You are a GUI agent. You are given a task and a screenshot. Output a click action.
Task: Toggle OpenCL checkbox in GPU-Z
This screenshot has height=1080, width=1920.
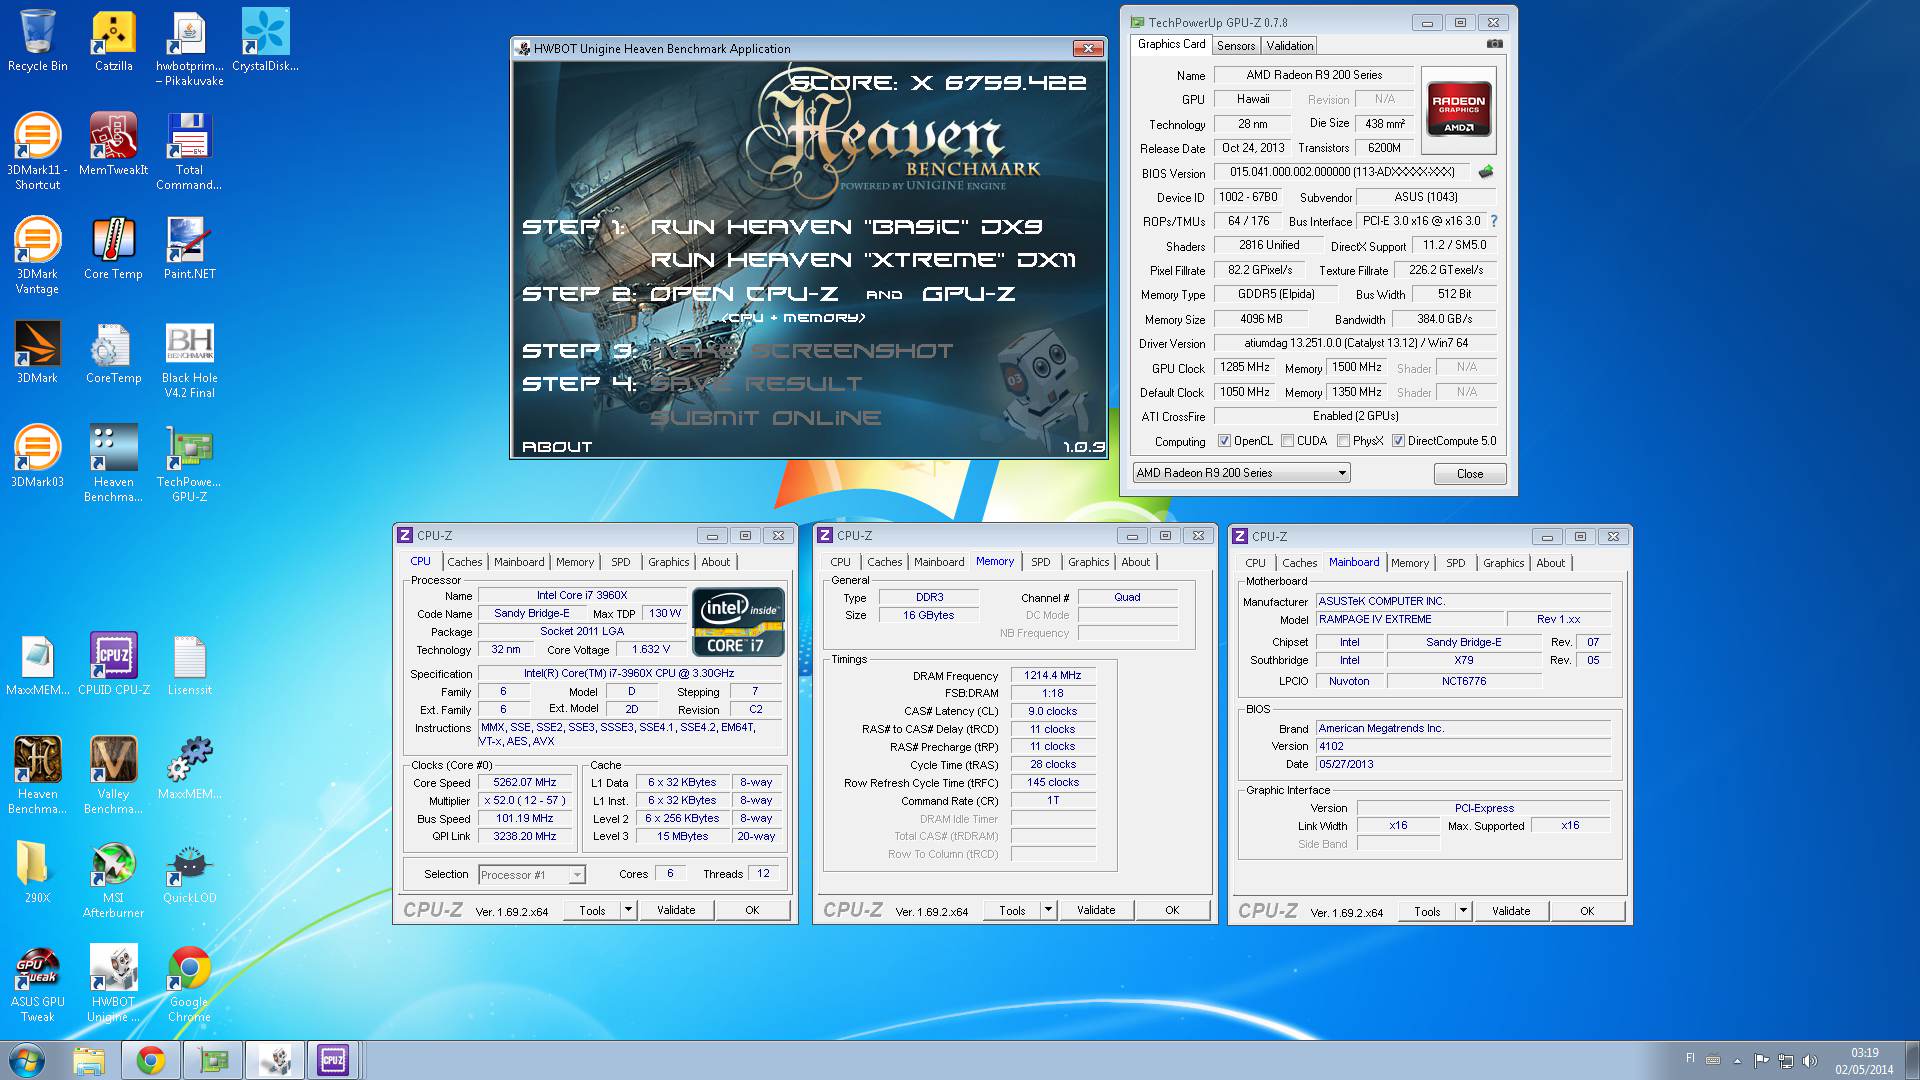[1224, 441]
